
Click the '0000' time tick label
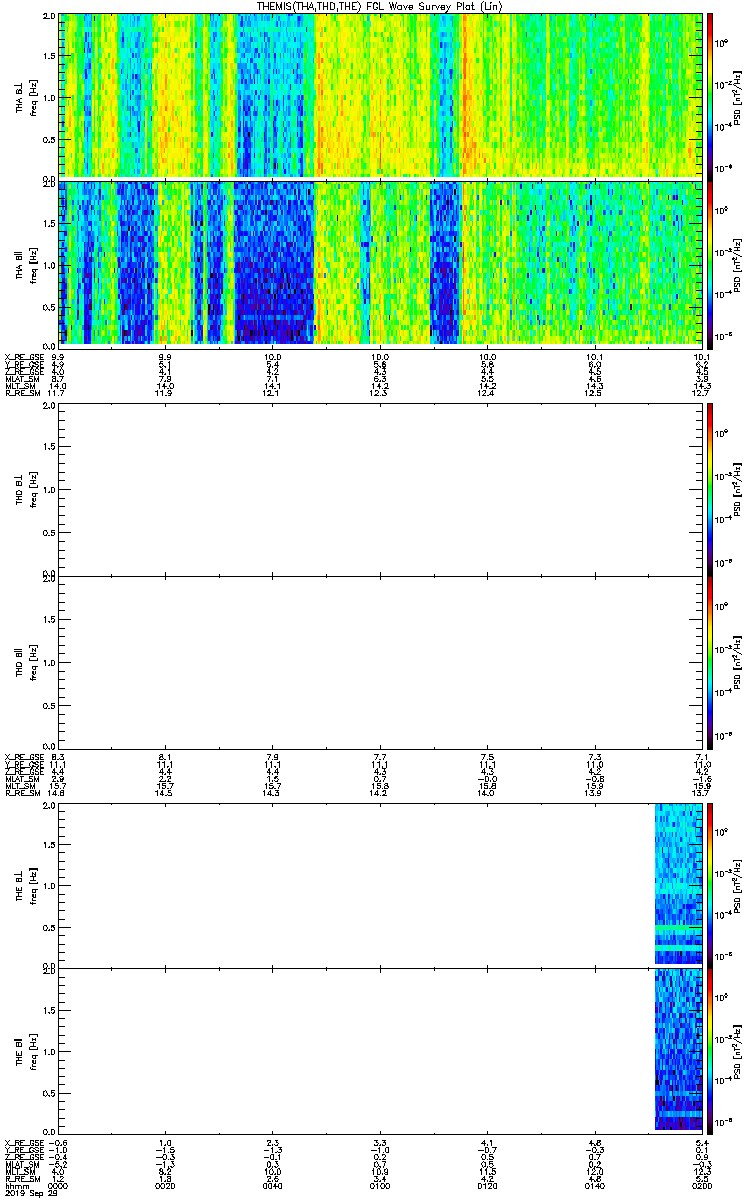tap(59, 1186)
